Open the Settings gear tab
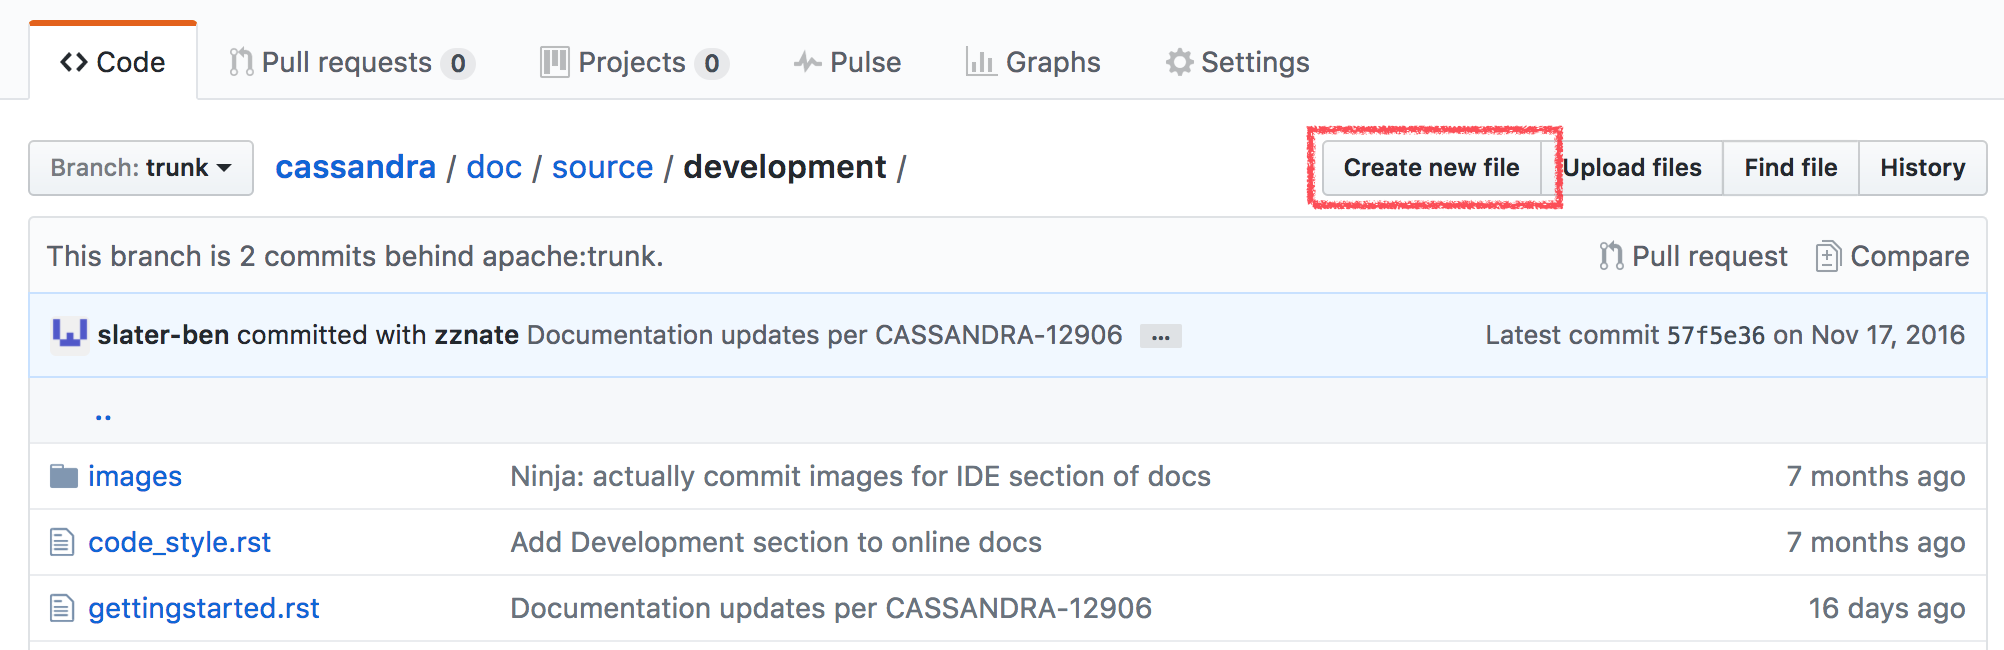Image resolution: width=2004 pixels, height=650 pixels. pyautogui.click(x=1237, y=62)
